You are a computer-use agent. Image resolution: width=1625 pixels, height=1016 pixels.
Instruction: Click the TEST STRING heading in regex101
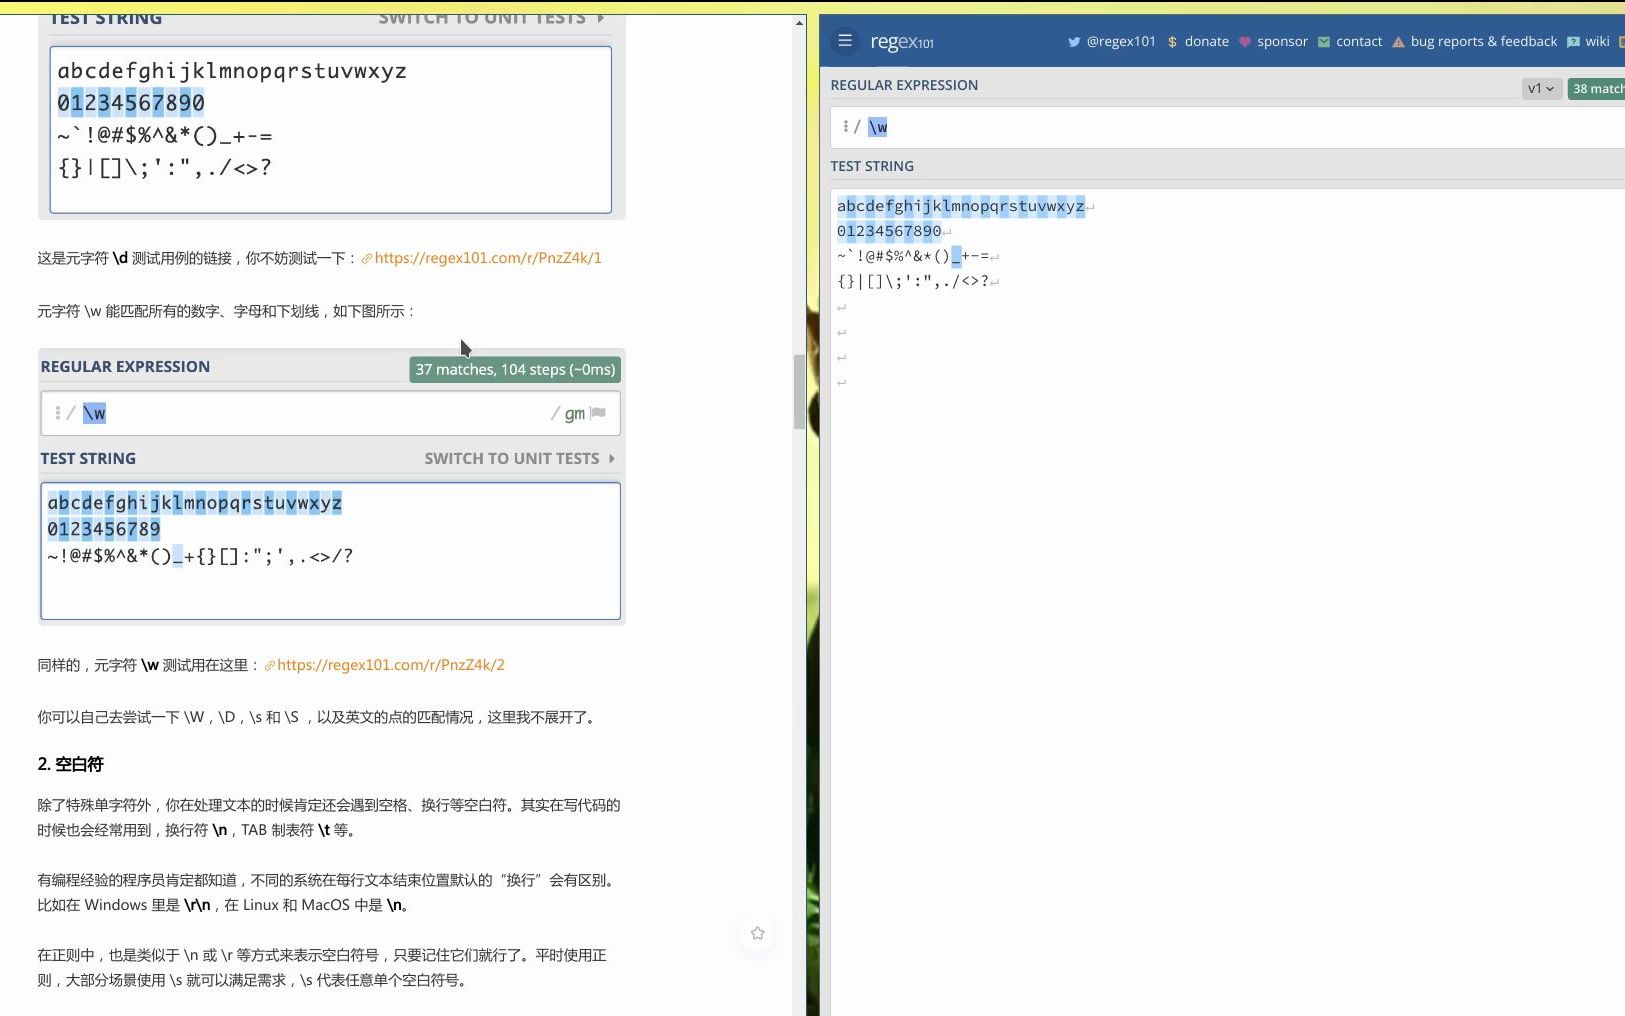pyautogui.click(x=872, y=166)
